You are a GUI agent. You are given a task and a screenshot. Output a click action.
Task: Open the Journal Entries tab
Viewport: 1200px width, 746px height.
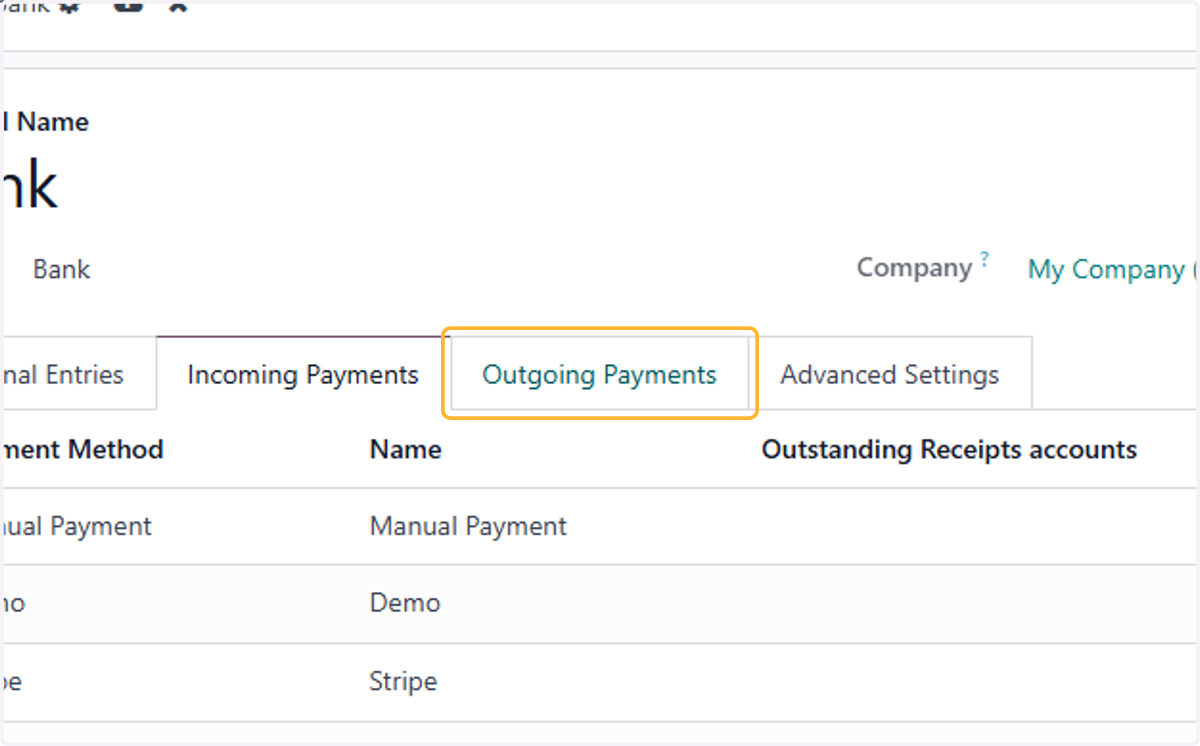click(78, 374)
